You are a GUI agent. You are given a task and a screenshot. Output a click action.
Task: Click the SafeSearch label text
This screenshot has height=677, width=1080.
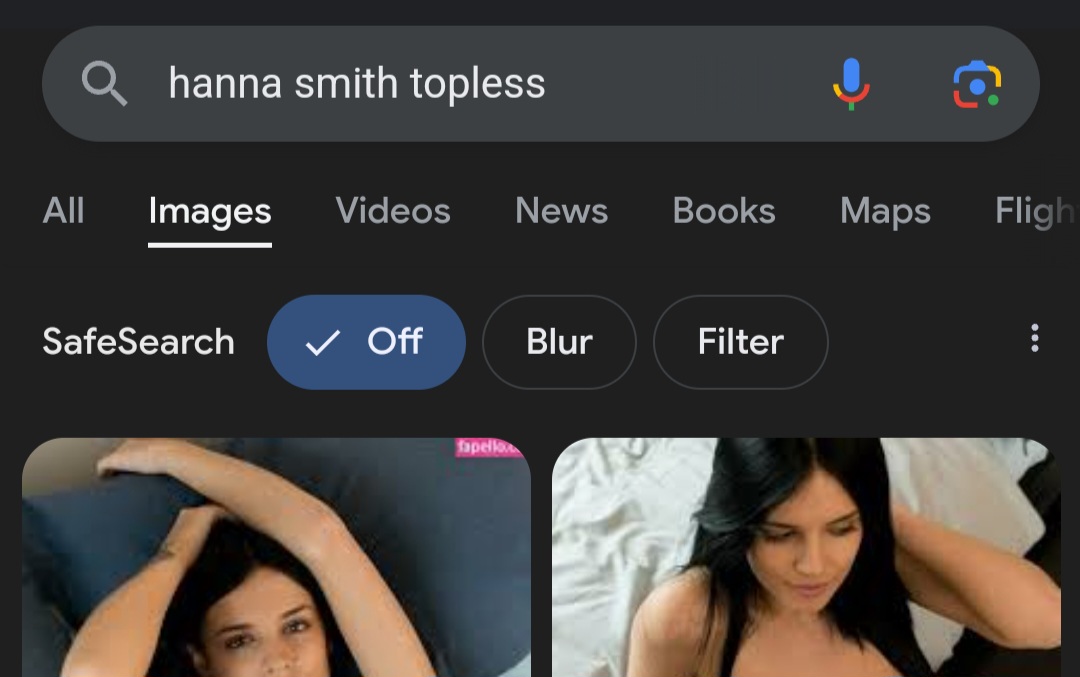pos(138,342)
